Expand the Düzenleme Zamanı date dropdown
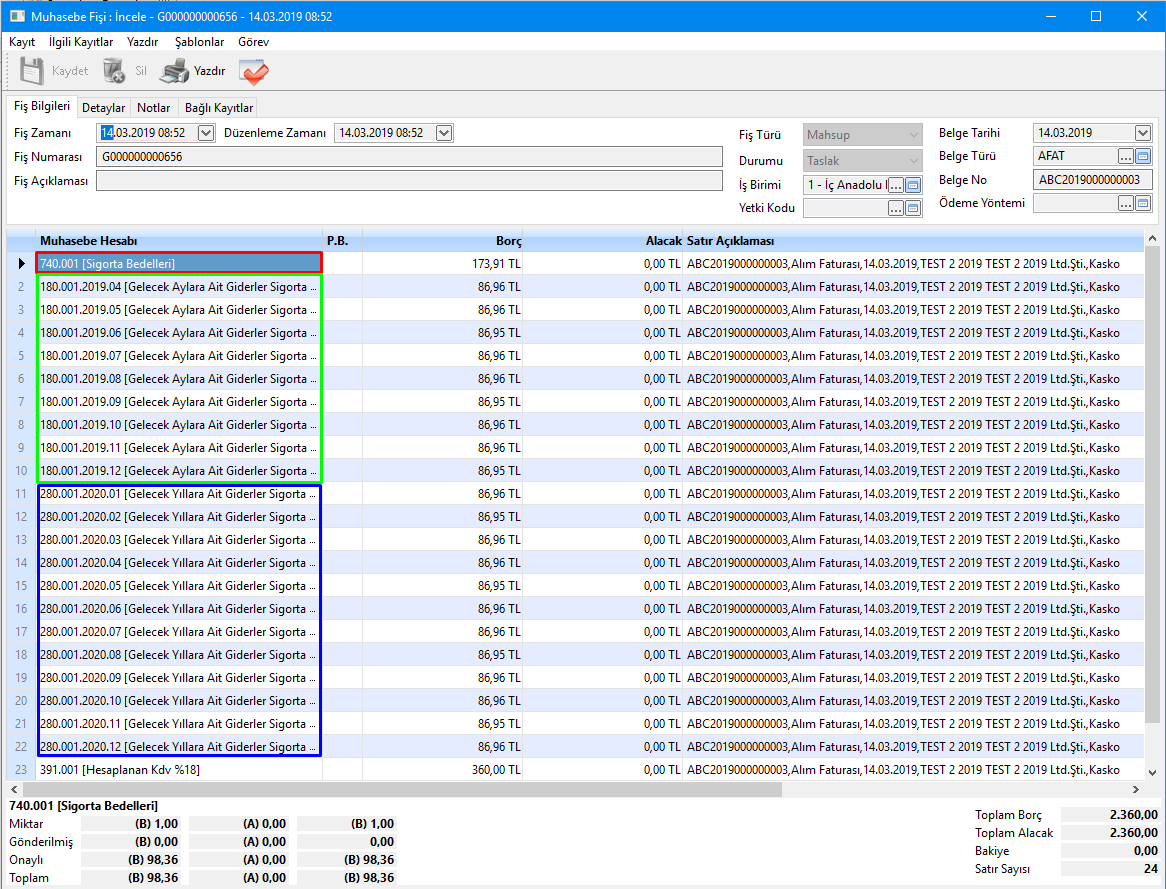This screenshot has height=889, width=1166. pyautogui.click(x=444, y=133)
